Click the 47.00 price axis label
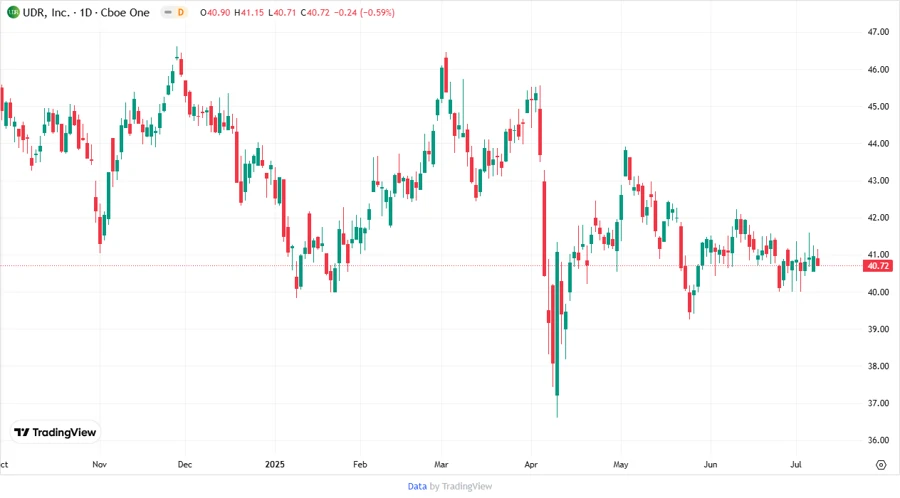 point(878,32)
